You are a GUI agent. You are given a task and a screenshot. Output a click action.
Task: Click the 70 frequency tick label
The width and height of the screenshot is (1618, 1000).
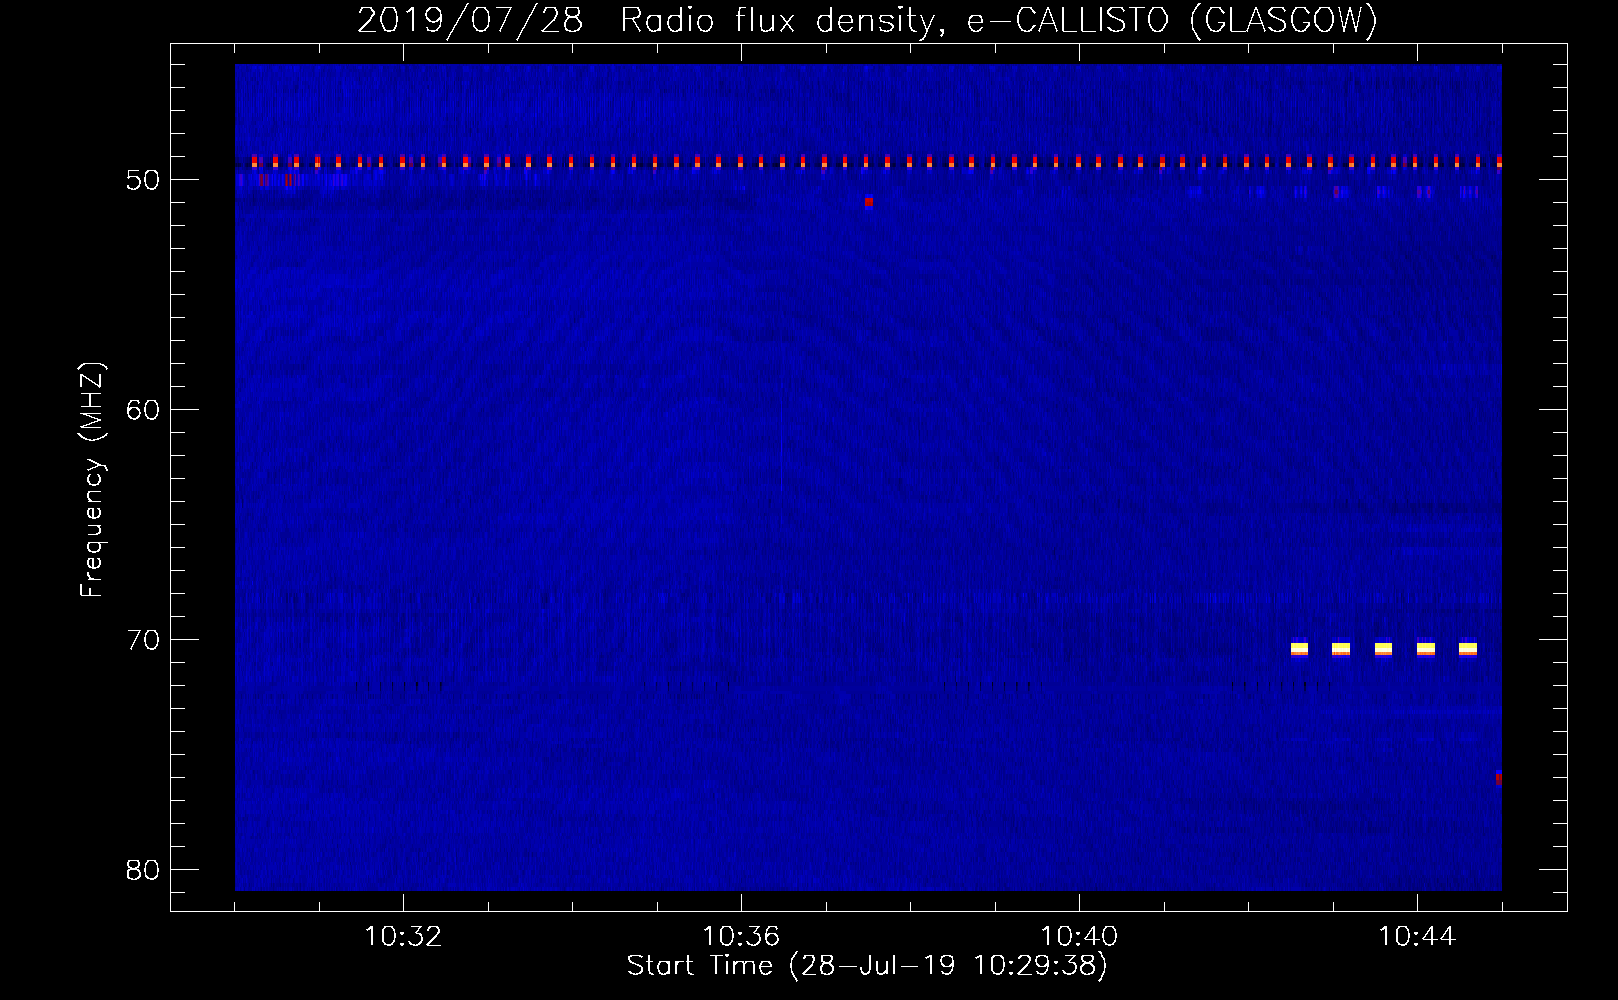(x=143, y=640)
